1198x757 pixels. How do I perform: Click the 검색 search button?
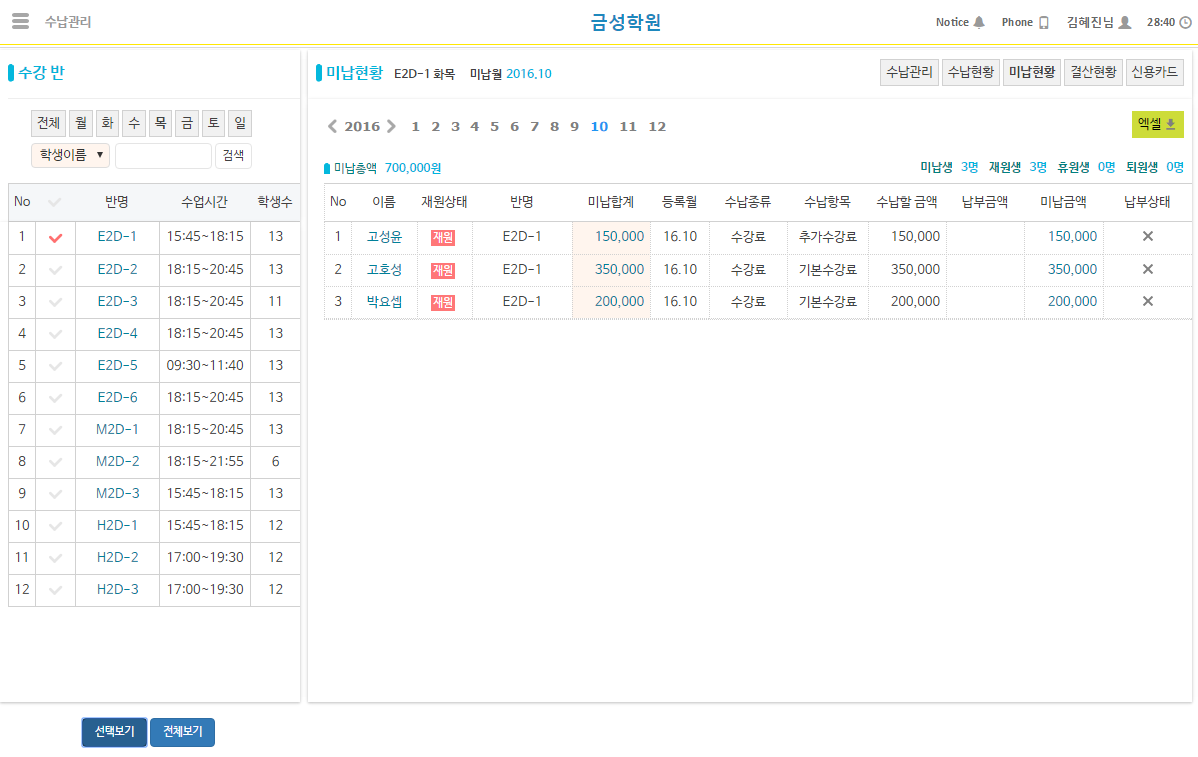[233, 156]
